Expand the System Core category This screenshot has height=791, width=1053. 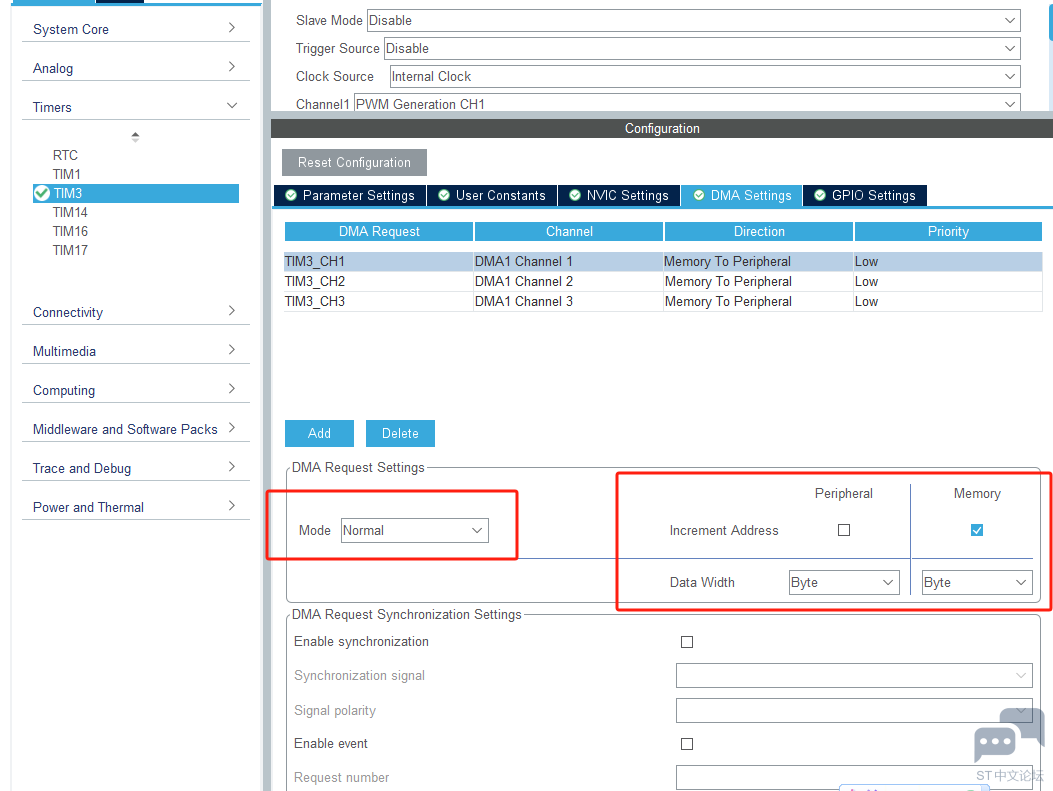tap(136, 29)
